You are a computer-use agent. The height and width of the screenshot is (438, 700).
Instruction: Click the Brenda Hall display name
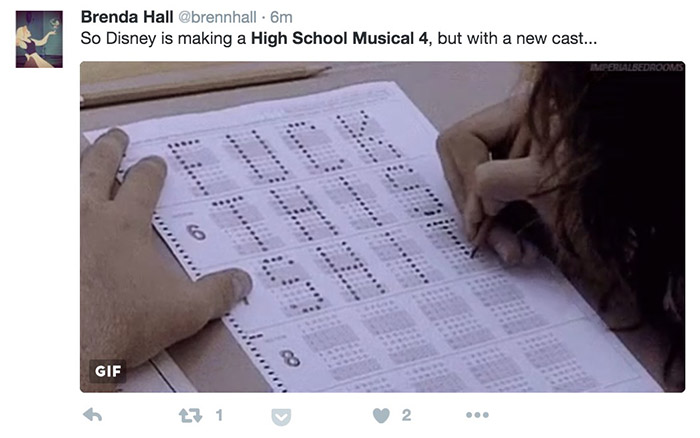pyautogui.click(x=127, y=18)
